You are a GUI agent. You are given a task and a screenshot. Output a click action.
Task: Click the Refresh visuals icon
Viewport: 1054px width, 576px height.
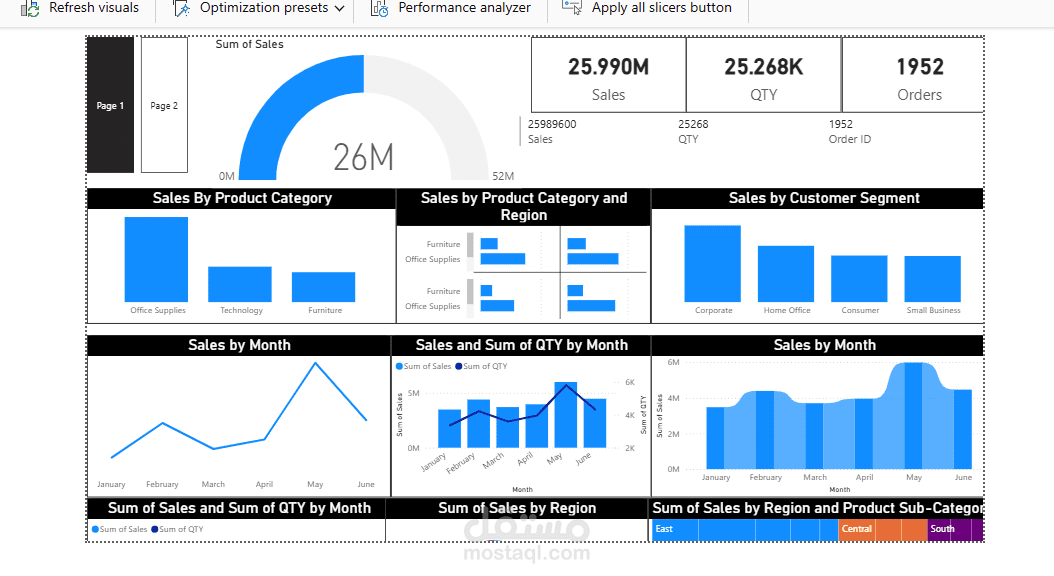click(x=30, y=8)
